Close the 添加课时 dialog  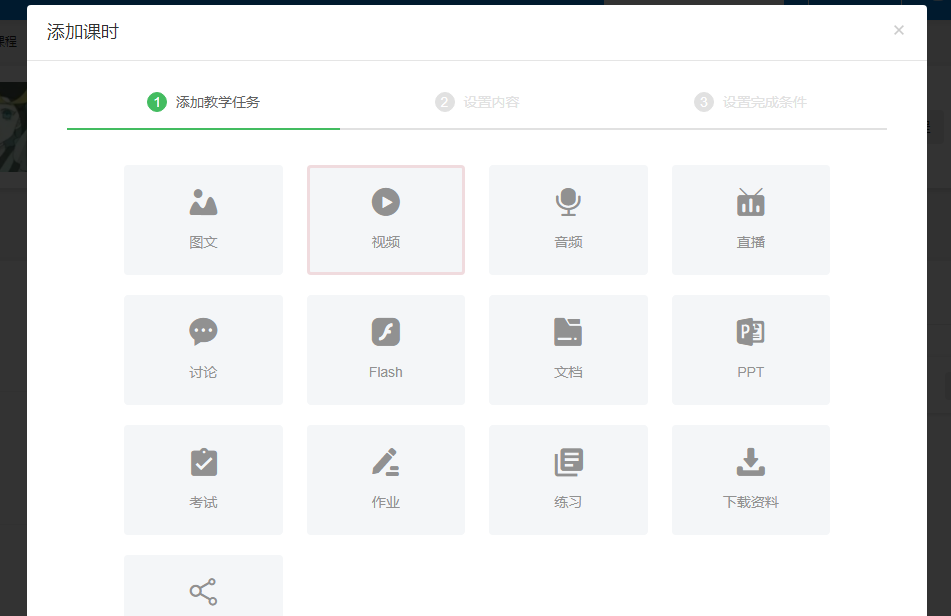coord(898,30)
